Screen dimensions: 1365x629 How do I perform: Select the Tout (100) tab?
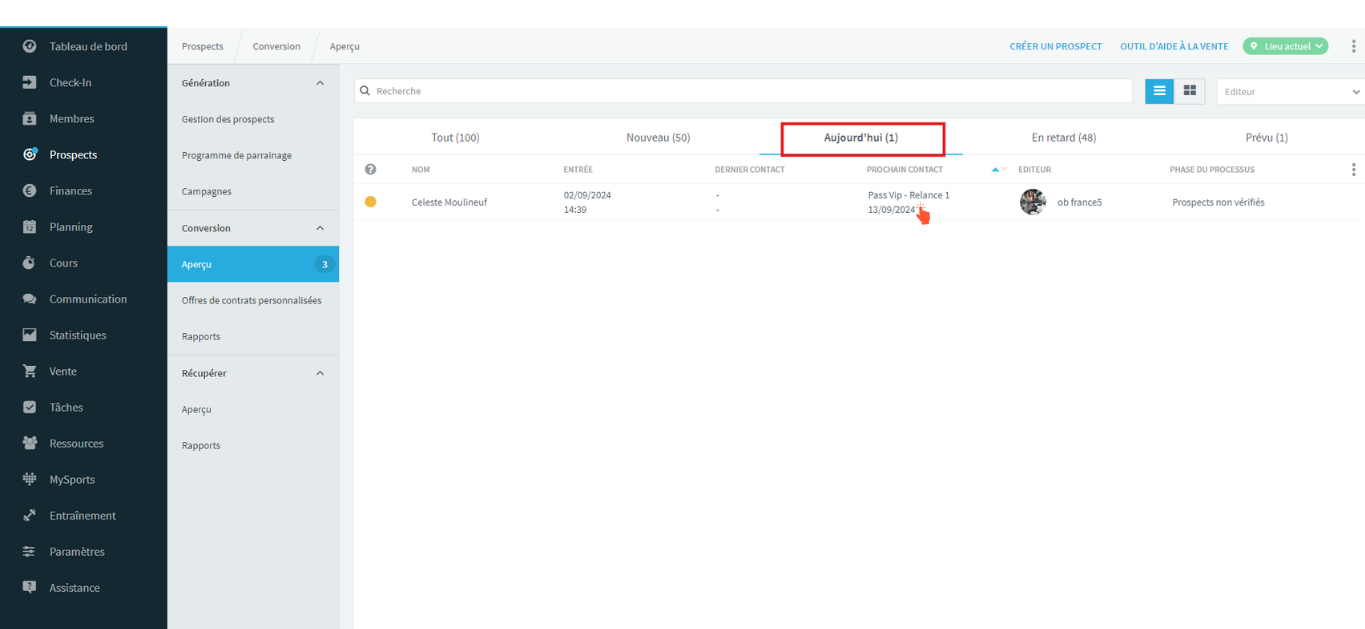click(455, 138)
